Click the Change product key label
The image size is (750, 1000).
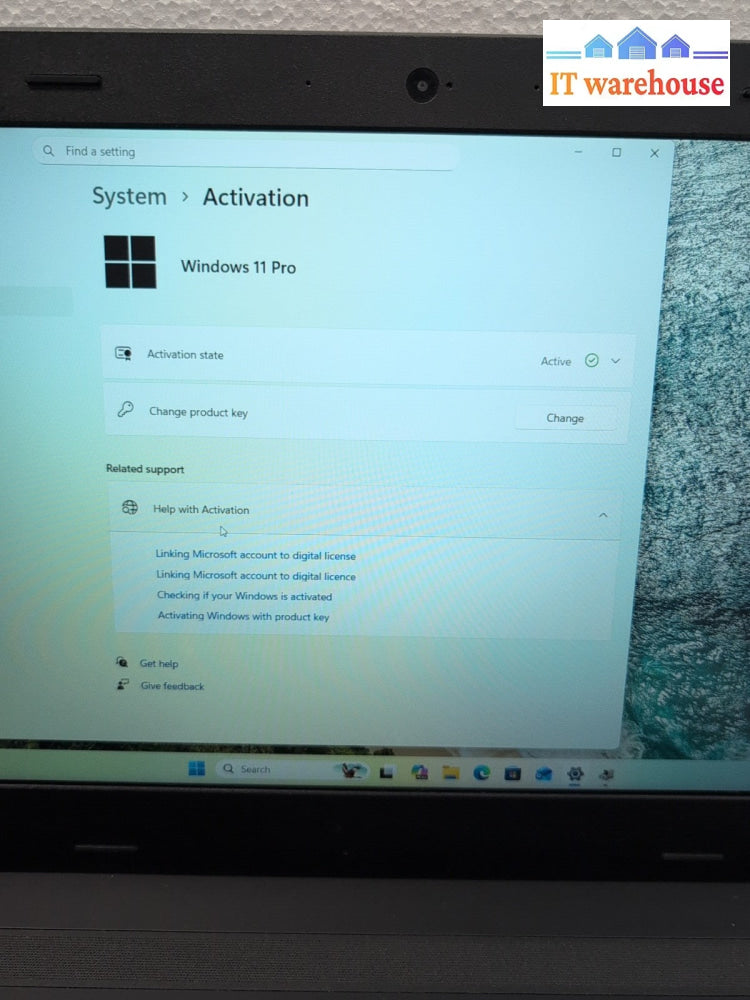198,412
